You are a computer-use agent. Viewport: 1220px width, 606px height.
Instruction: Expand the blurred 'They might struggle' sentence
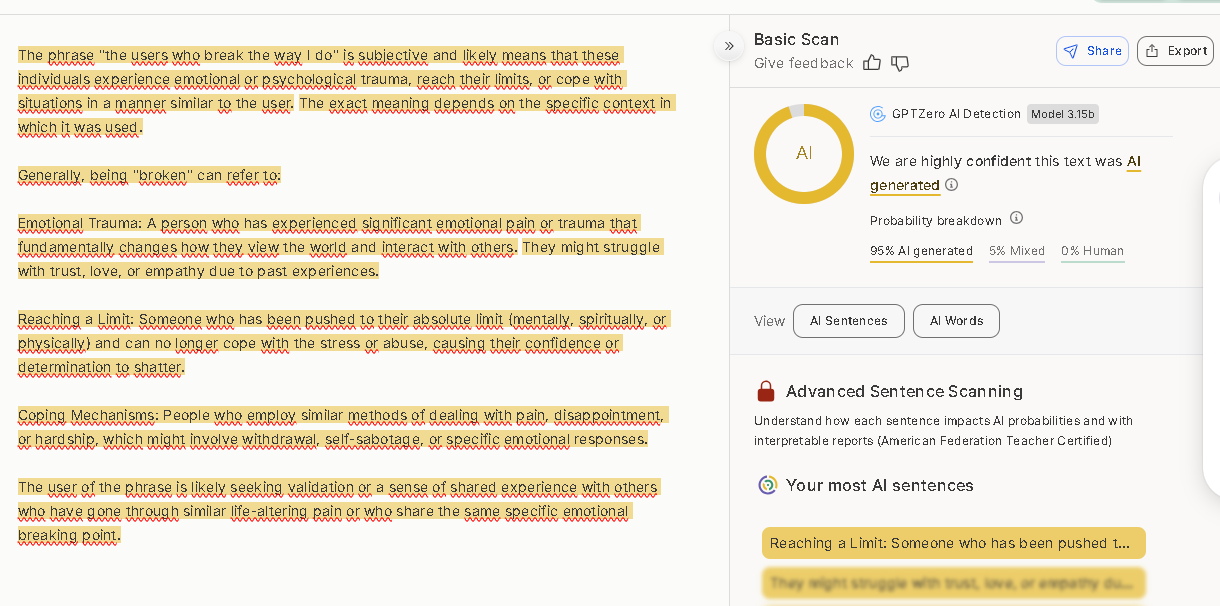(953, 583)
